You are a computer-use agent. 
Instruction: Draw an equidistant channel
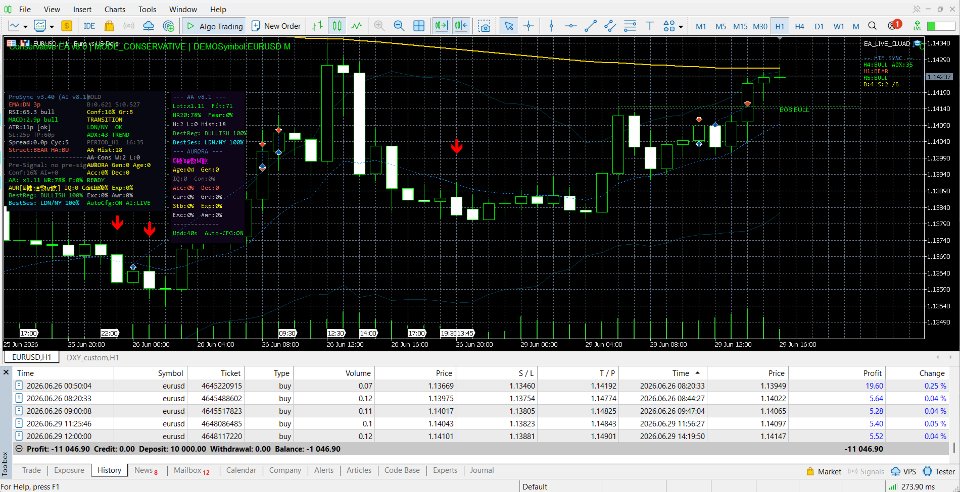[x=610, y=26]
